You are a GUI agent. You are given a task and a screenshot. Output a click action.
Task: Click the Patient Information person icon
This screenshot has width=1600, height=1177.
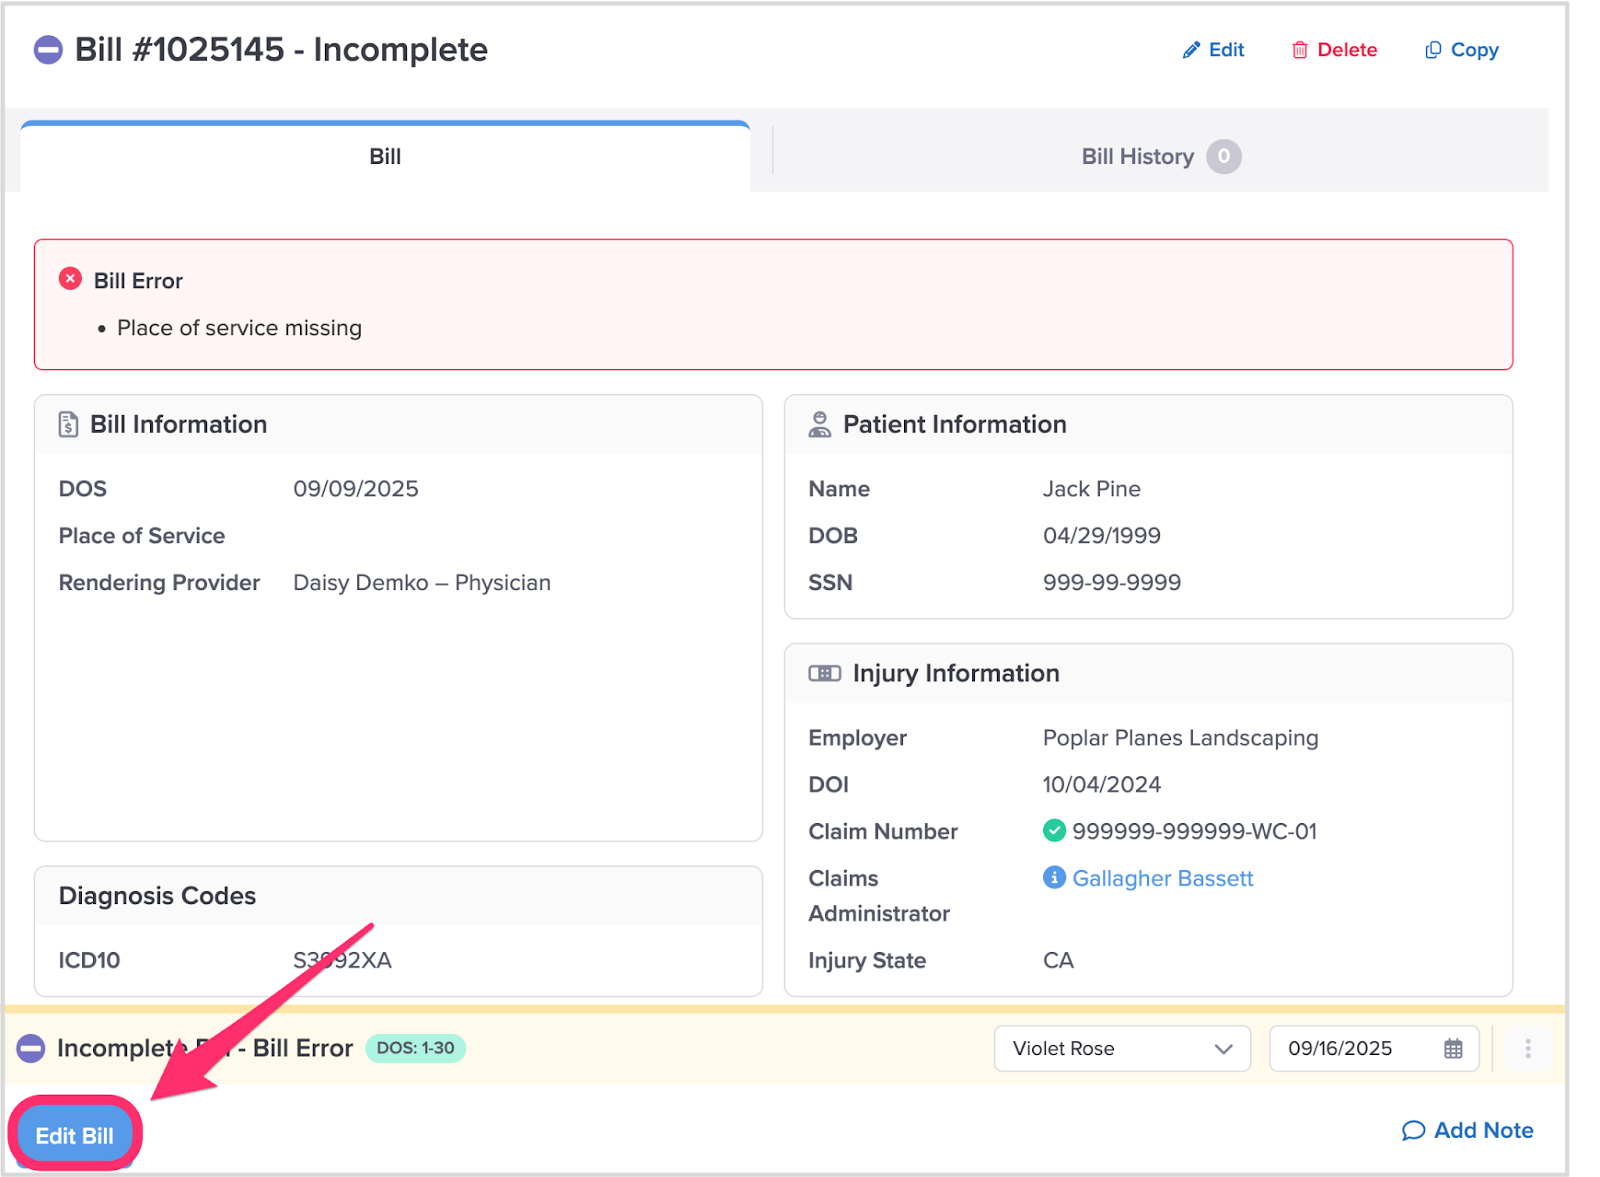click(819, 424)
